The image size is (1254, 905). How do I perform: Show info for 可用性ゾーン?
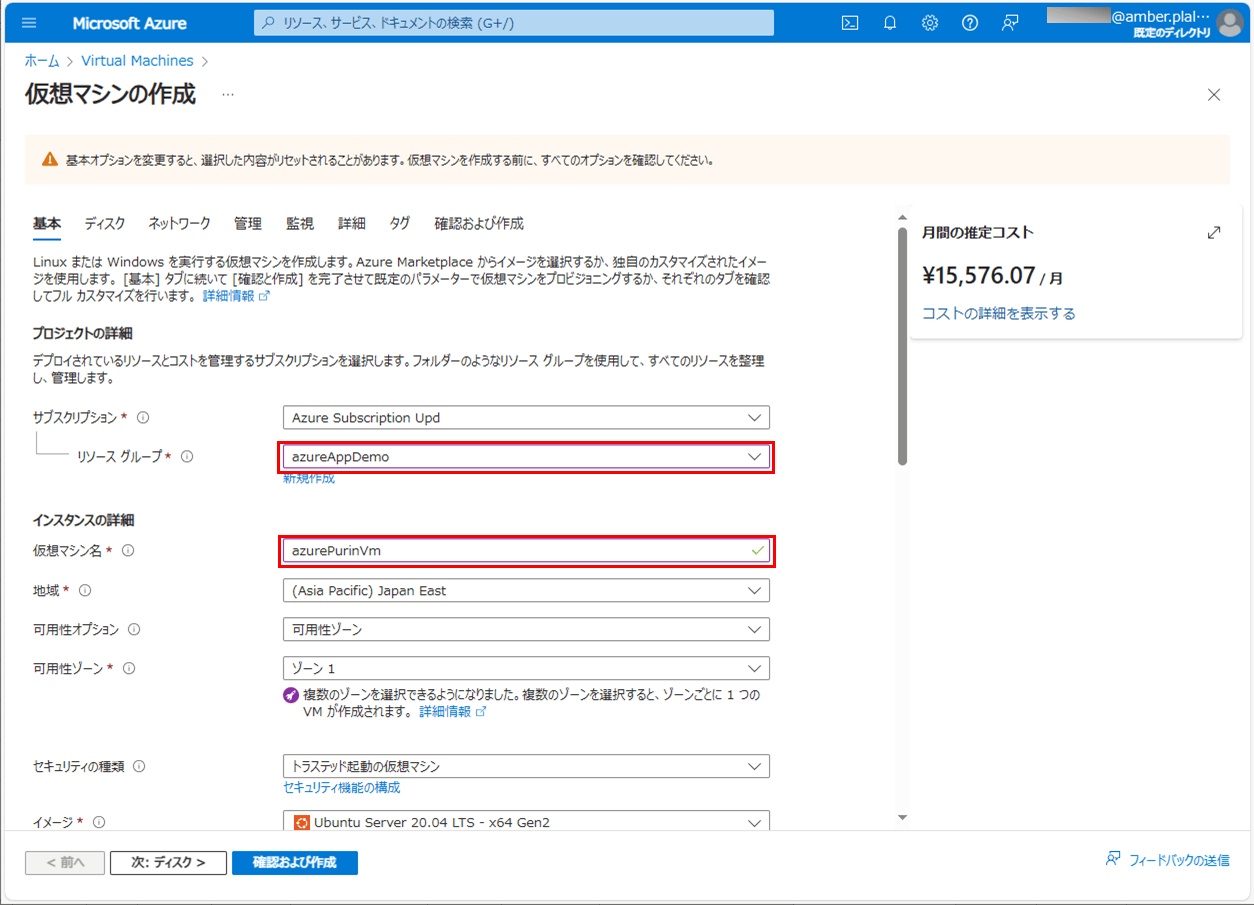tap(129, 668)
